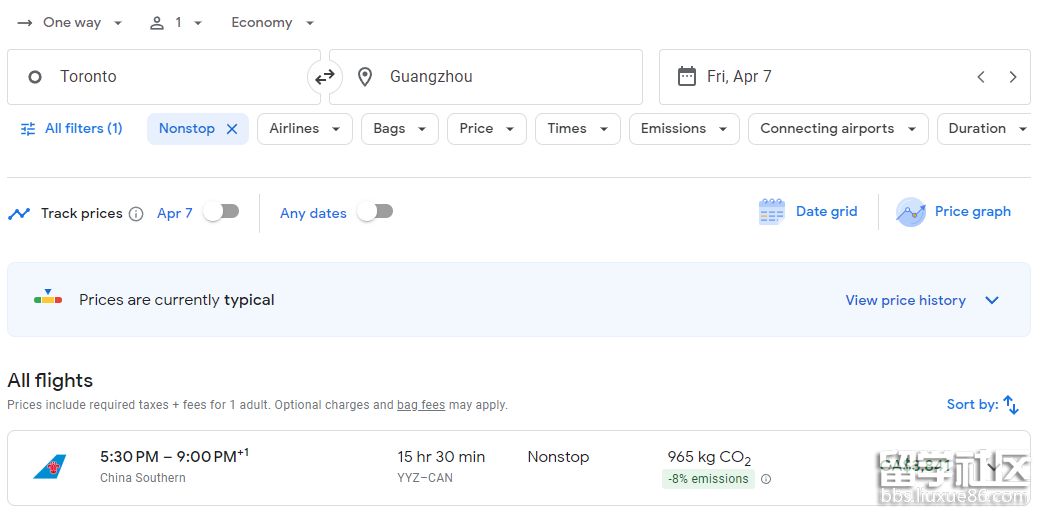This screenshot has height=518, width=1044.
Task: Expand the Emissions filter
Action: [683, 129]
